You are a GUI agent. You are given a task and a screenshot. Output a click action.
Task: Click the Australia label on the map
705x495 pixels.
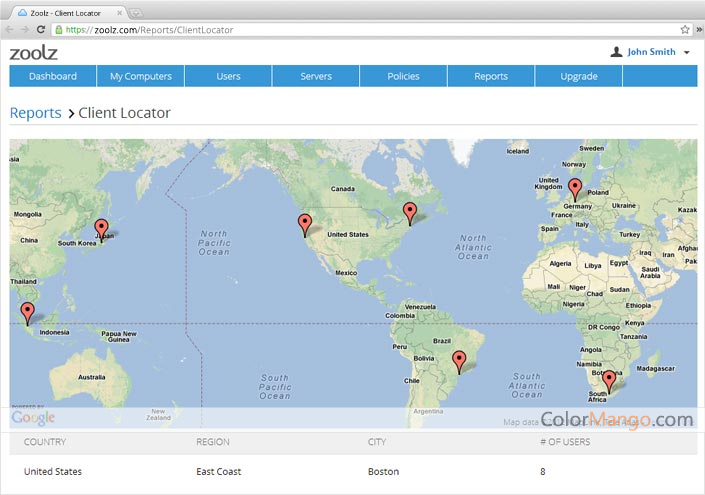point(92,377)
